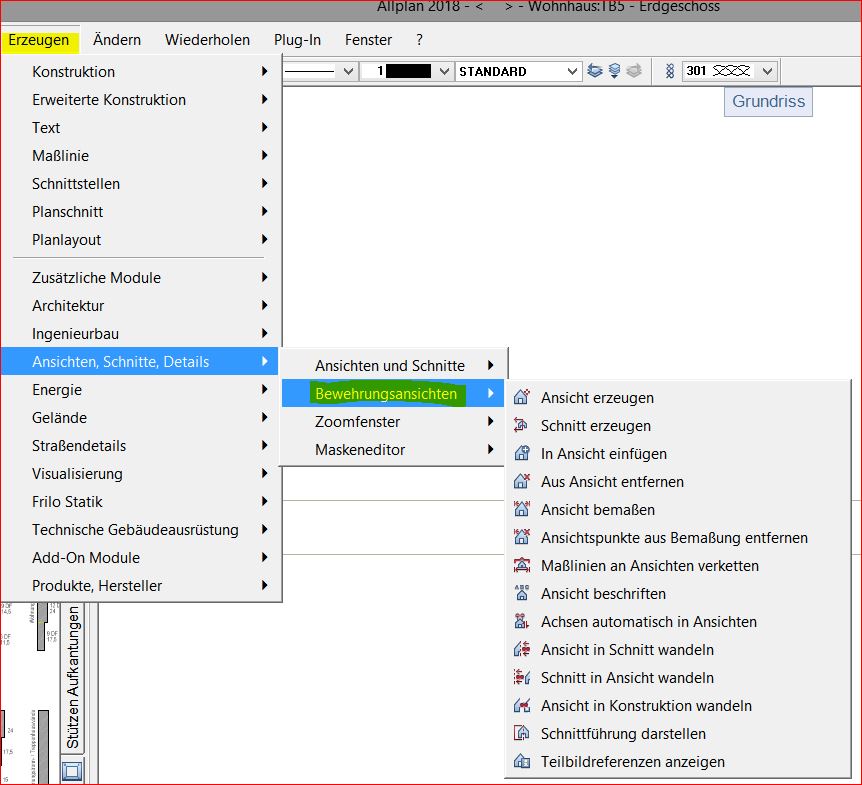The width and height of the screenshot is (862, 785).
Task: Open the line type dropdown
Action: 347,71
